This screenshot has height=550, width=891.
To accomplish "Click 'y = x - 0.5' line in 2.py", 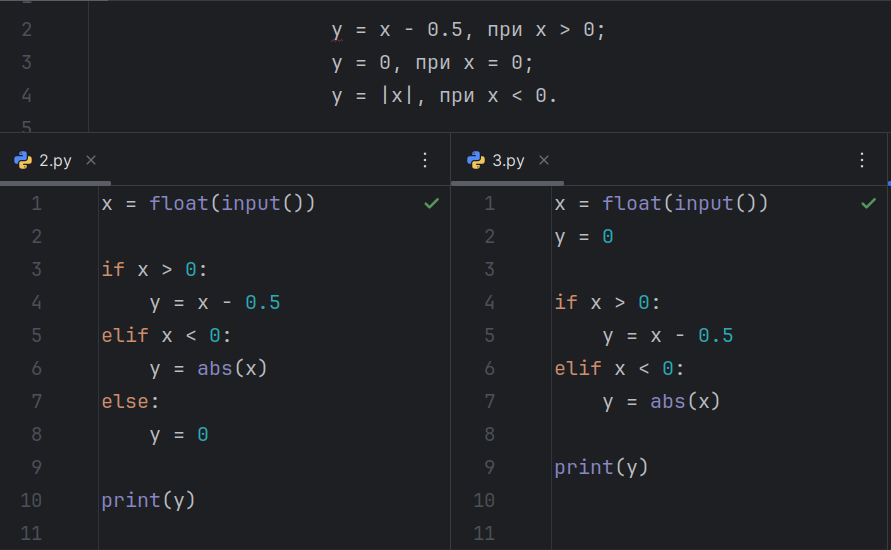I will [215, 303].
